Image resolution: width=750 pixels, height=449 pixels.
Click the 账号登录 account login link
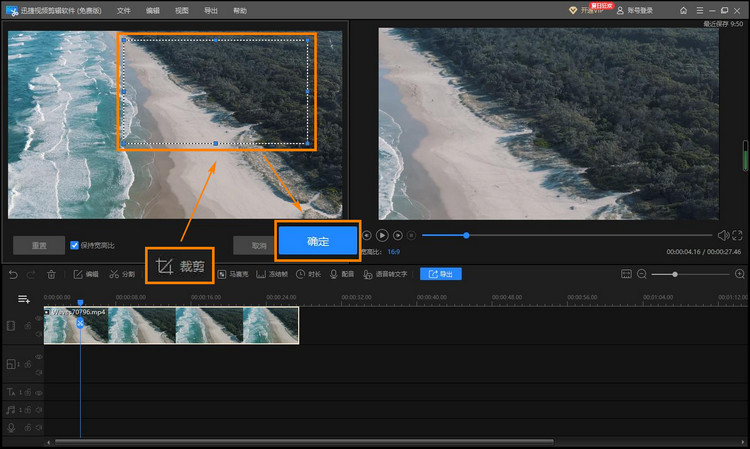point(635,11)
